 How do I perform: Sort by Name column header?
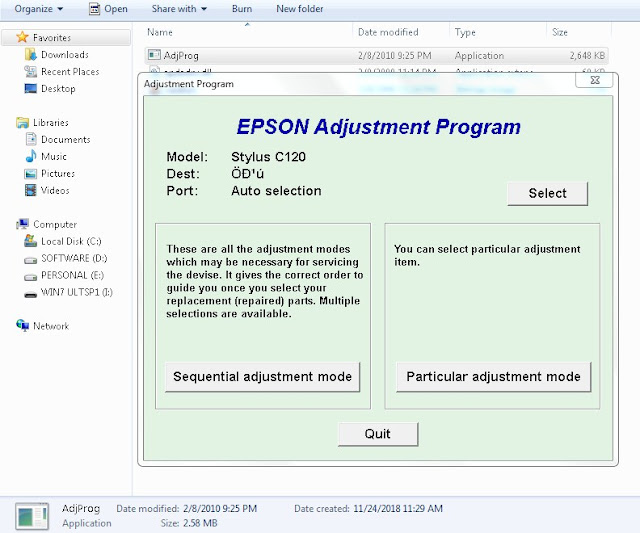160,32
